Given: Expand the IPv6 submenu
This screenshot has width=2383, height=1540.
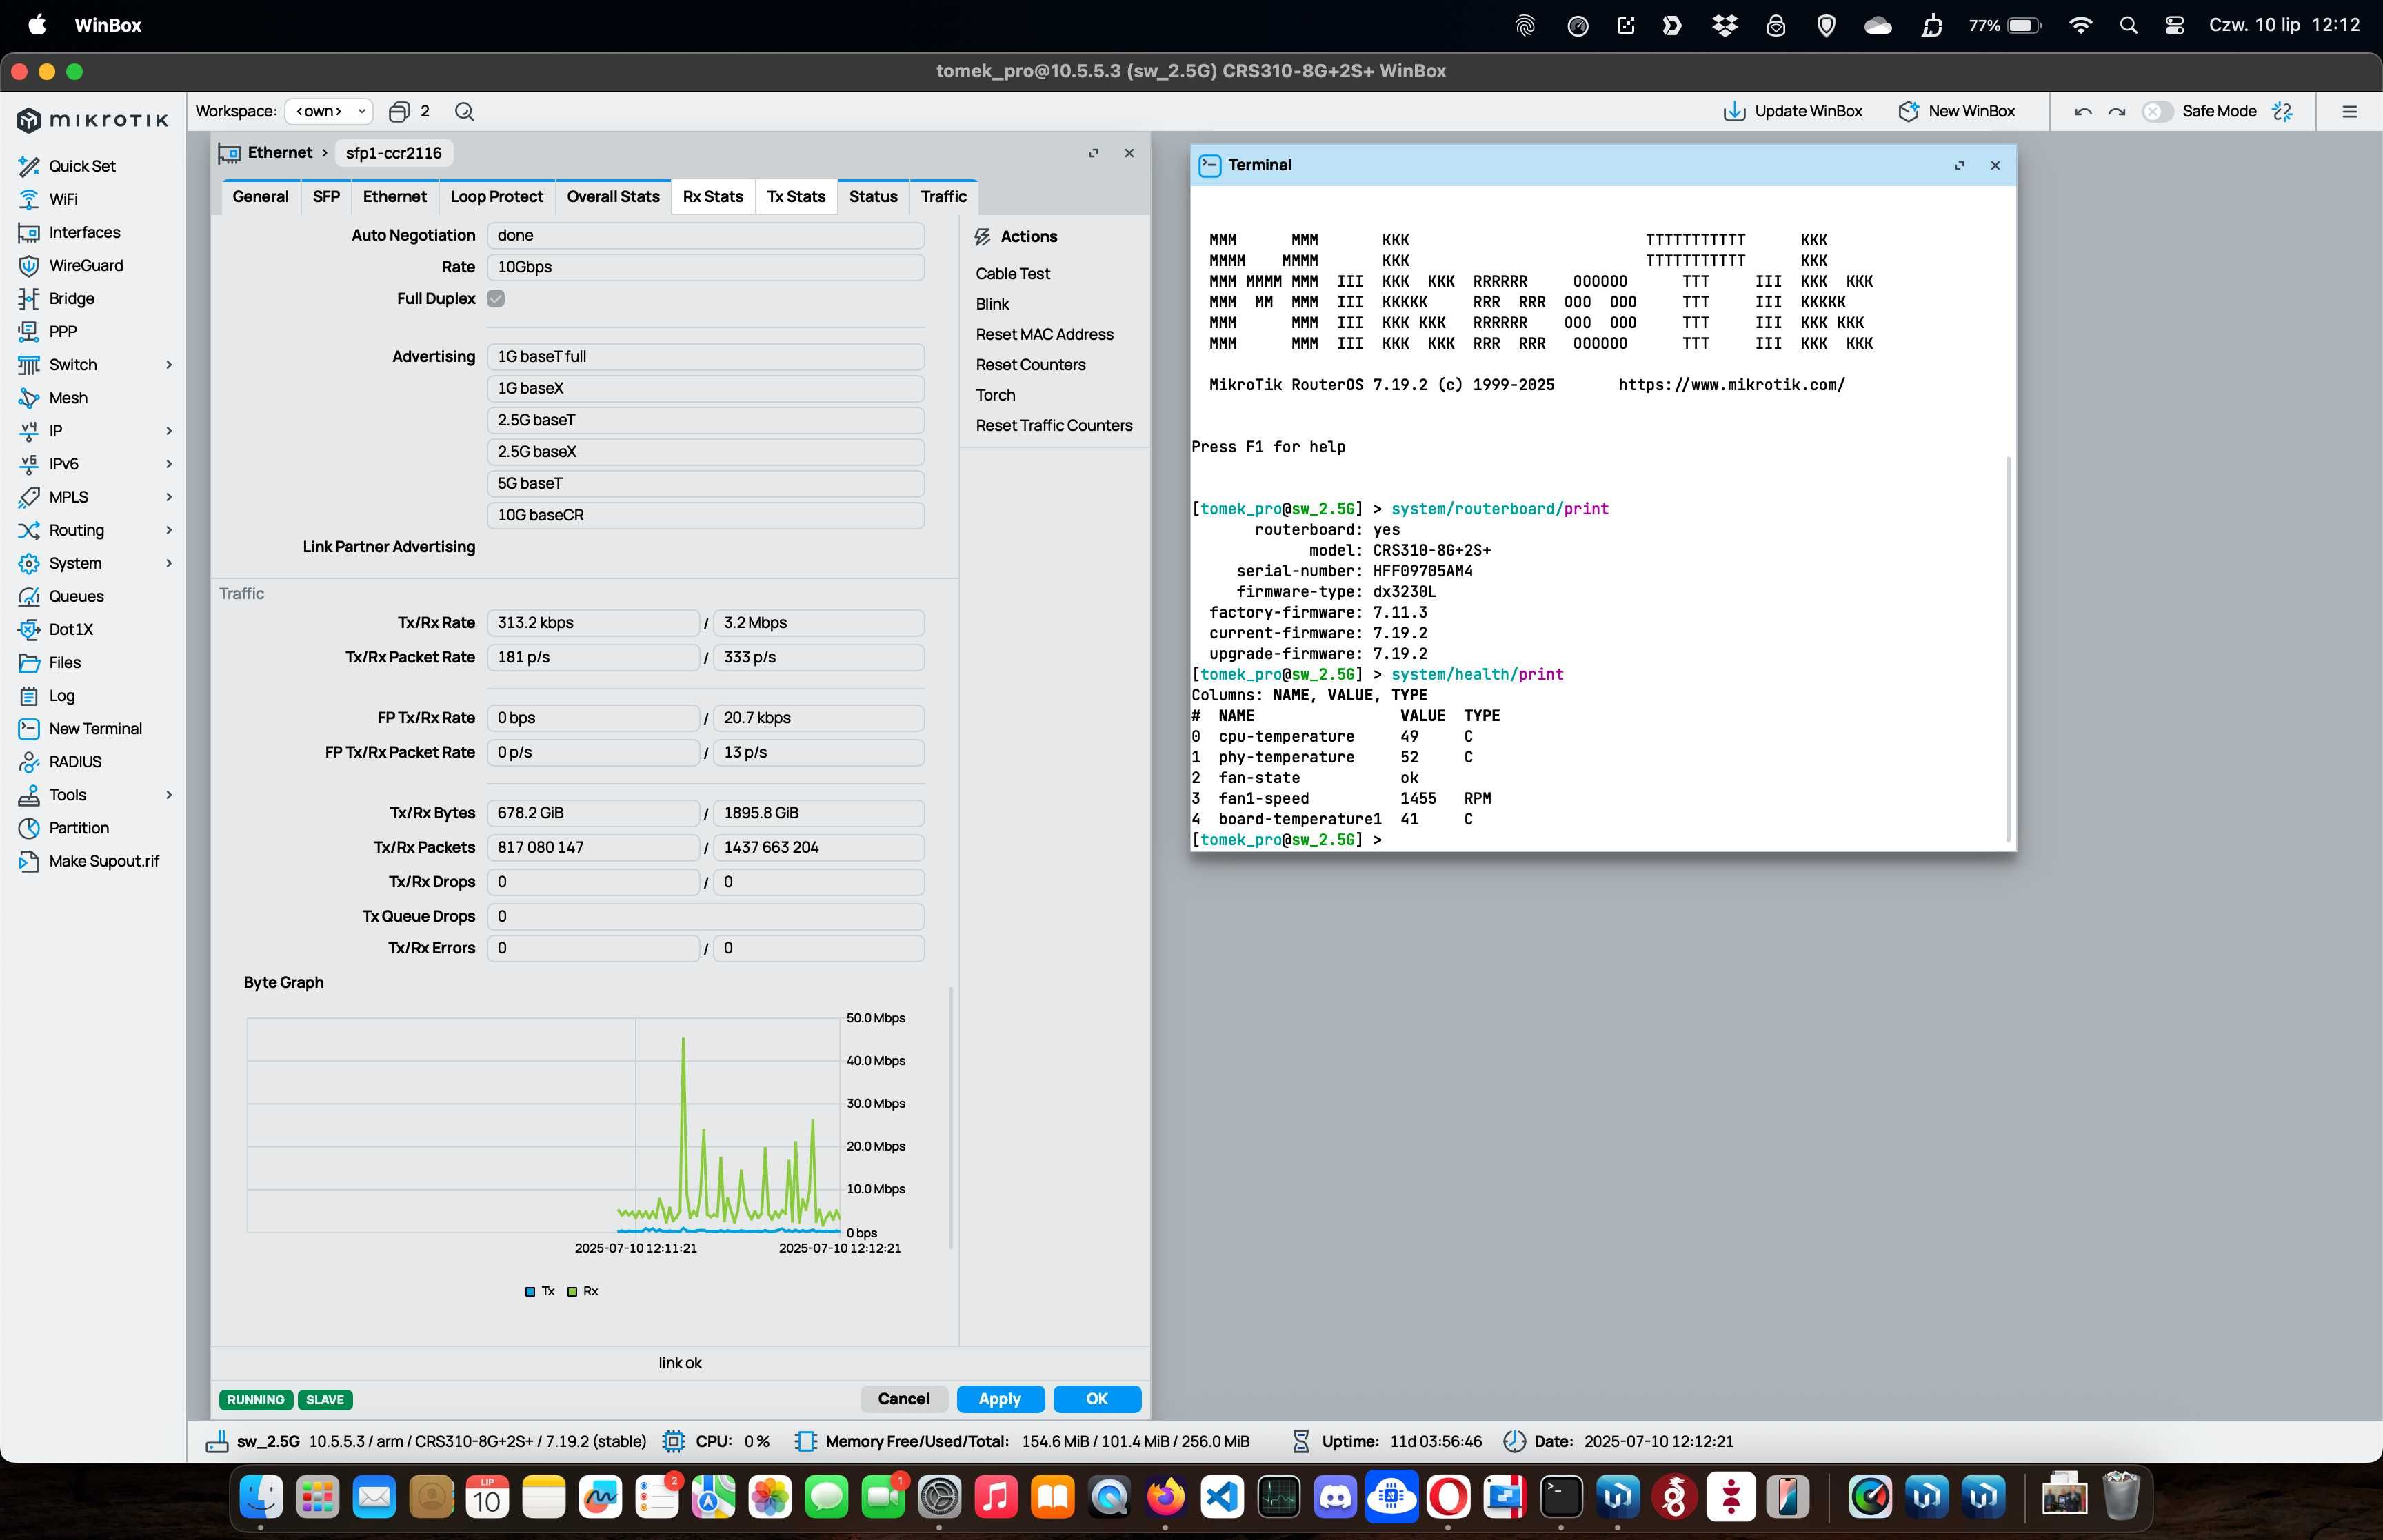Looking at the screenshot, I should [x=169, y=463].
